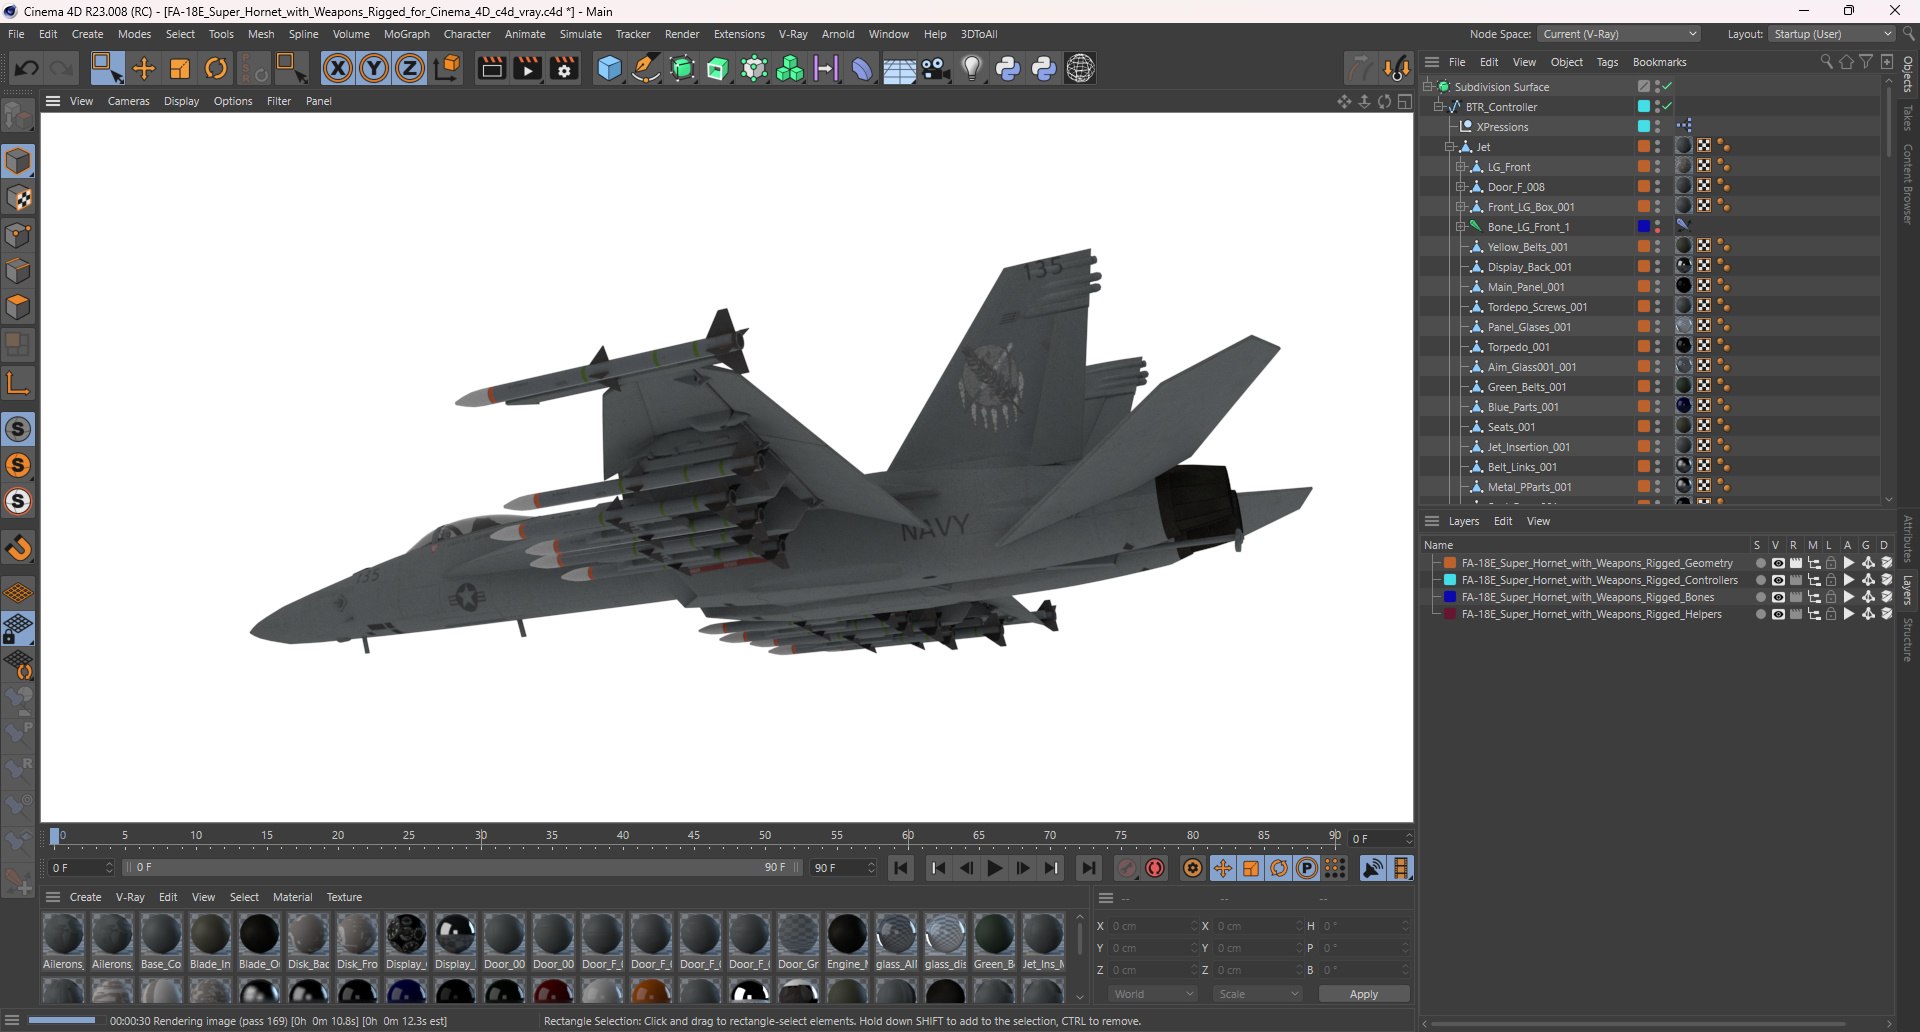Select the Seats_001 object
This screenshot has height=1032, width=1920.
pyautogui.click(x=1511, y=427)
